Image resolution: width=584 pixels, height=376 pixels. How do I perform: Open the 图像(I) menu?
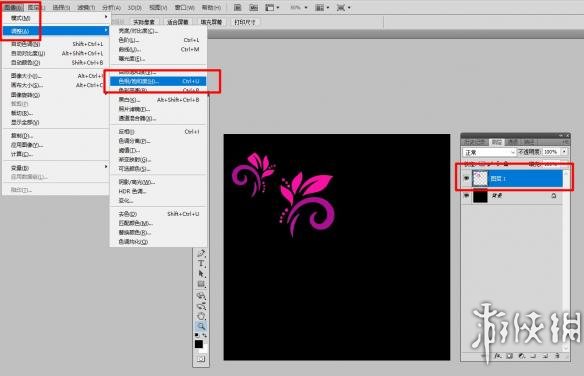(x=13, y=7)
